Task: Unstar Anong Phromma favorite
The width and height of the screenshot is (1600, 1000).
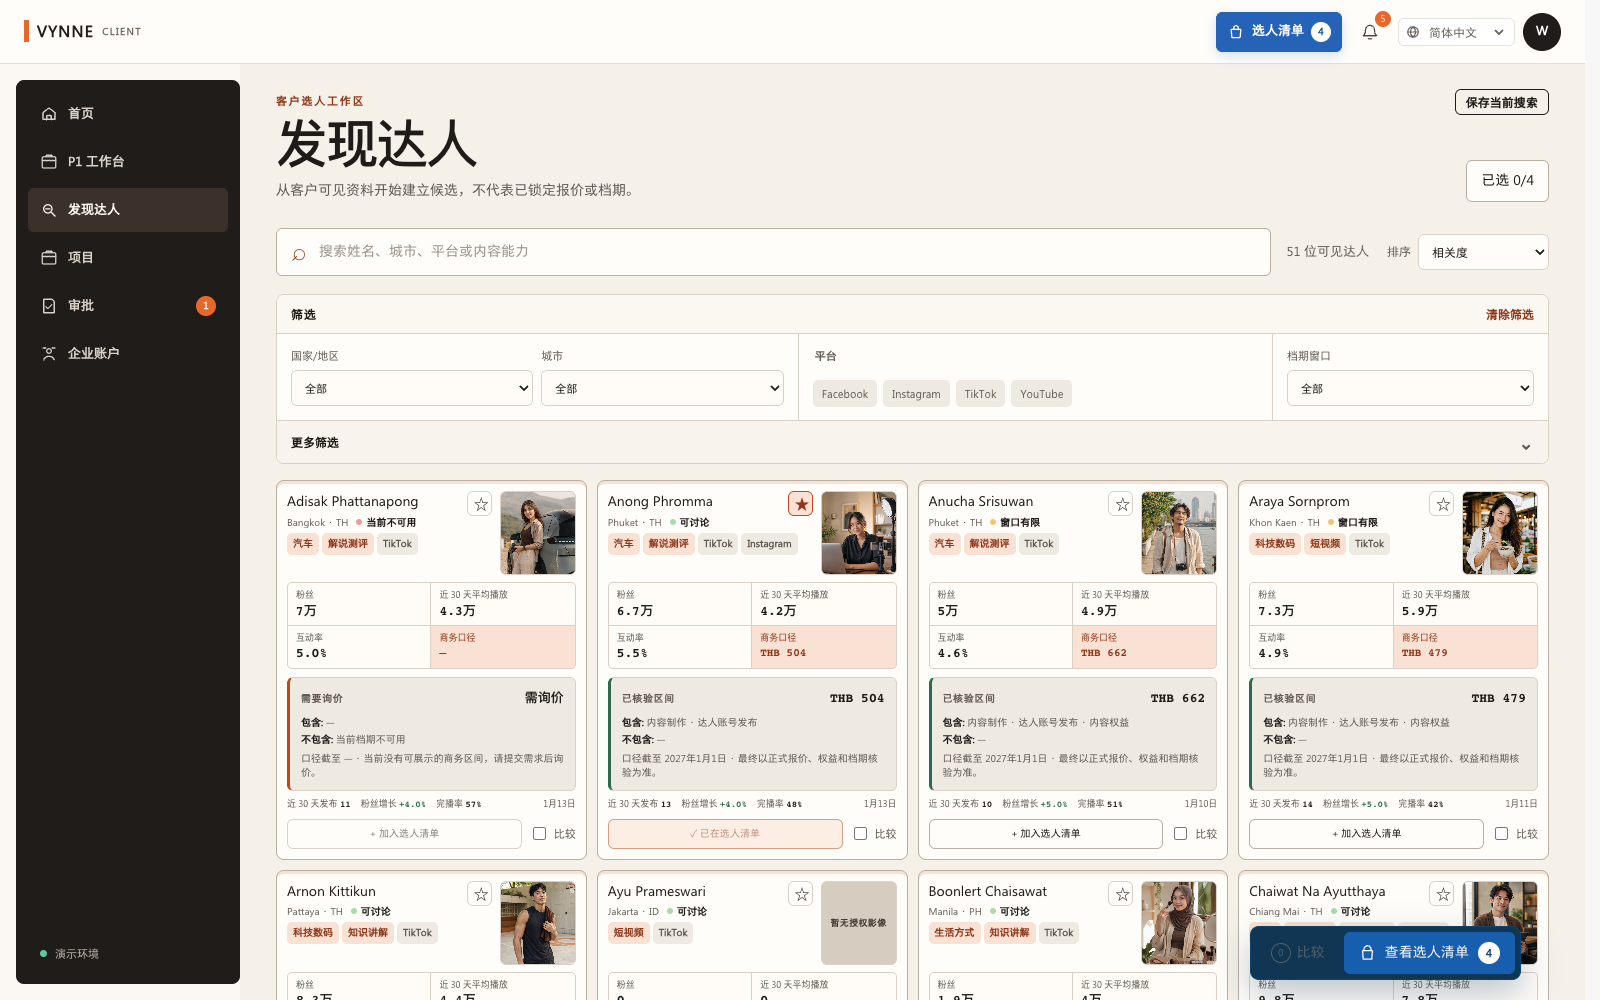Action: 801,504
